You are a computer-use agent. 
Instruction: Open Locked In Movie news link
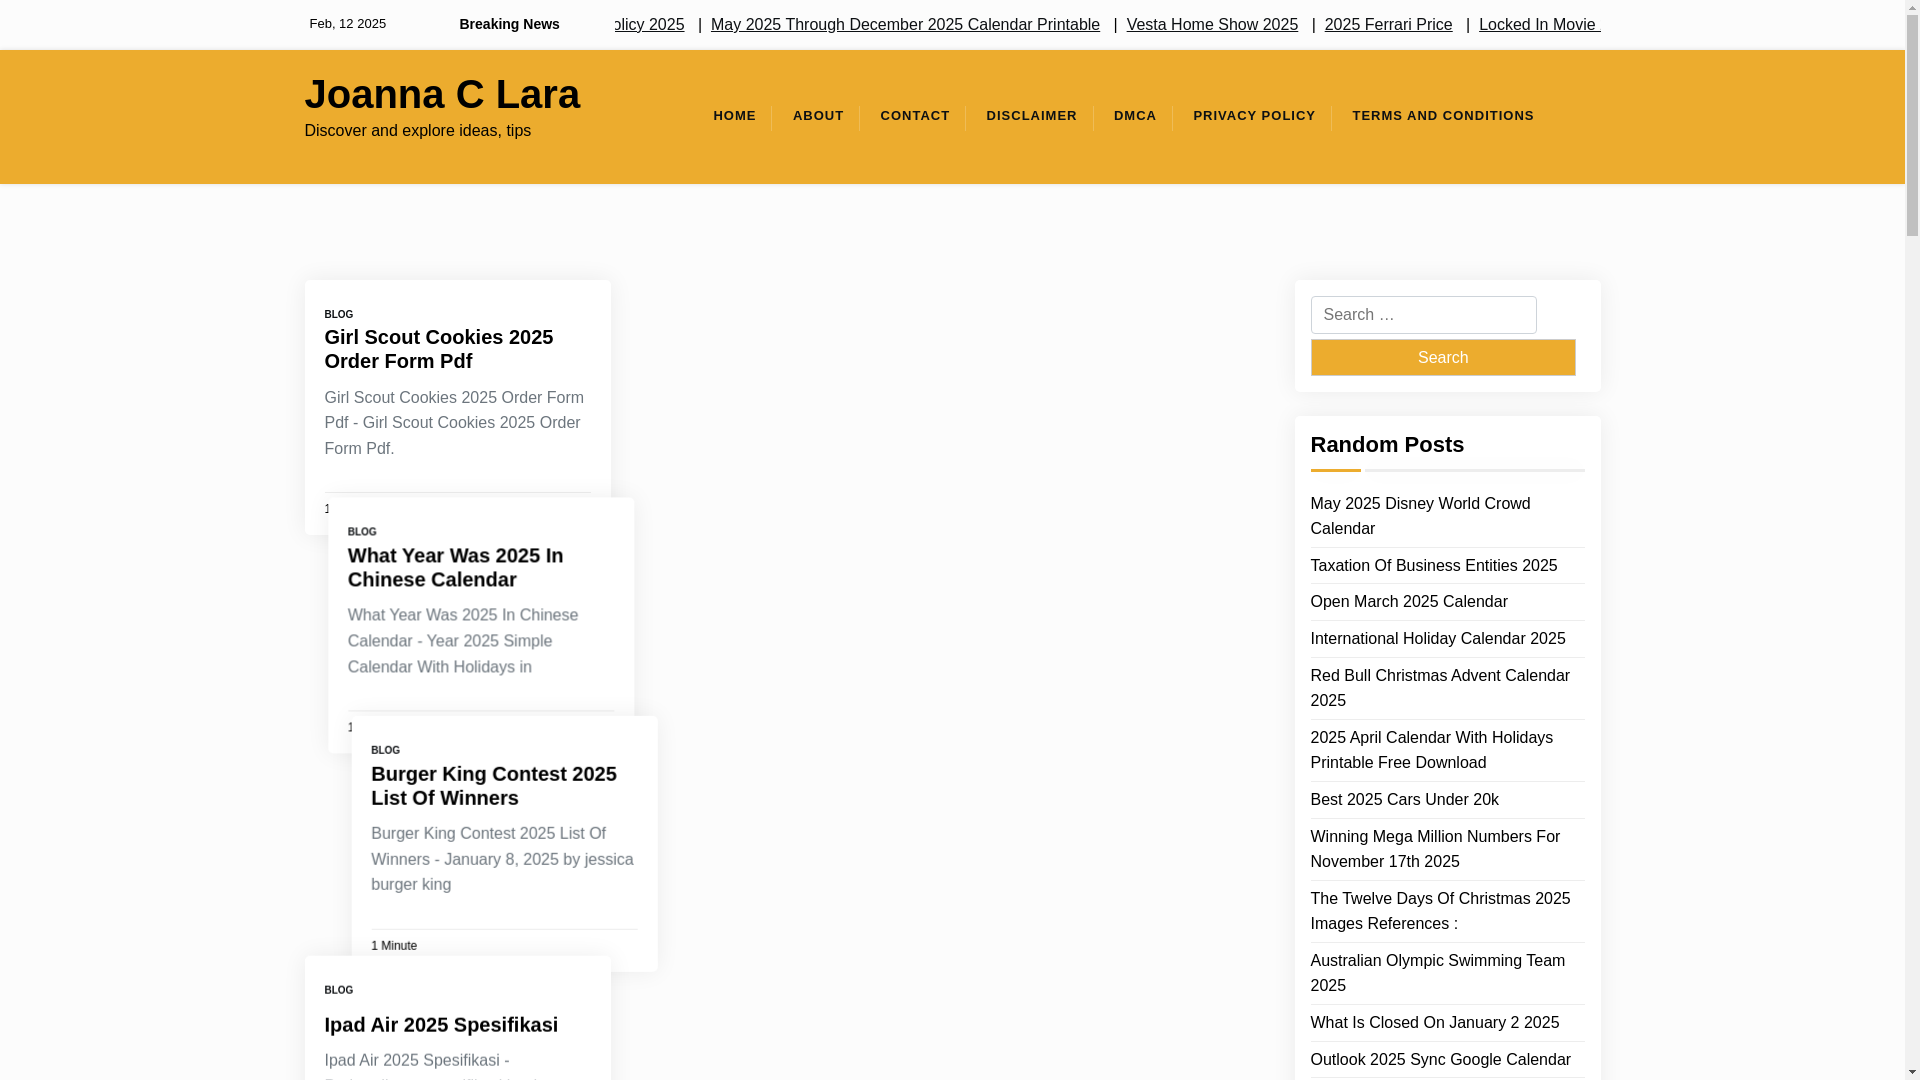pos(1539,24)
